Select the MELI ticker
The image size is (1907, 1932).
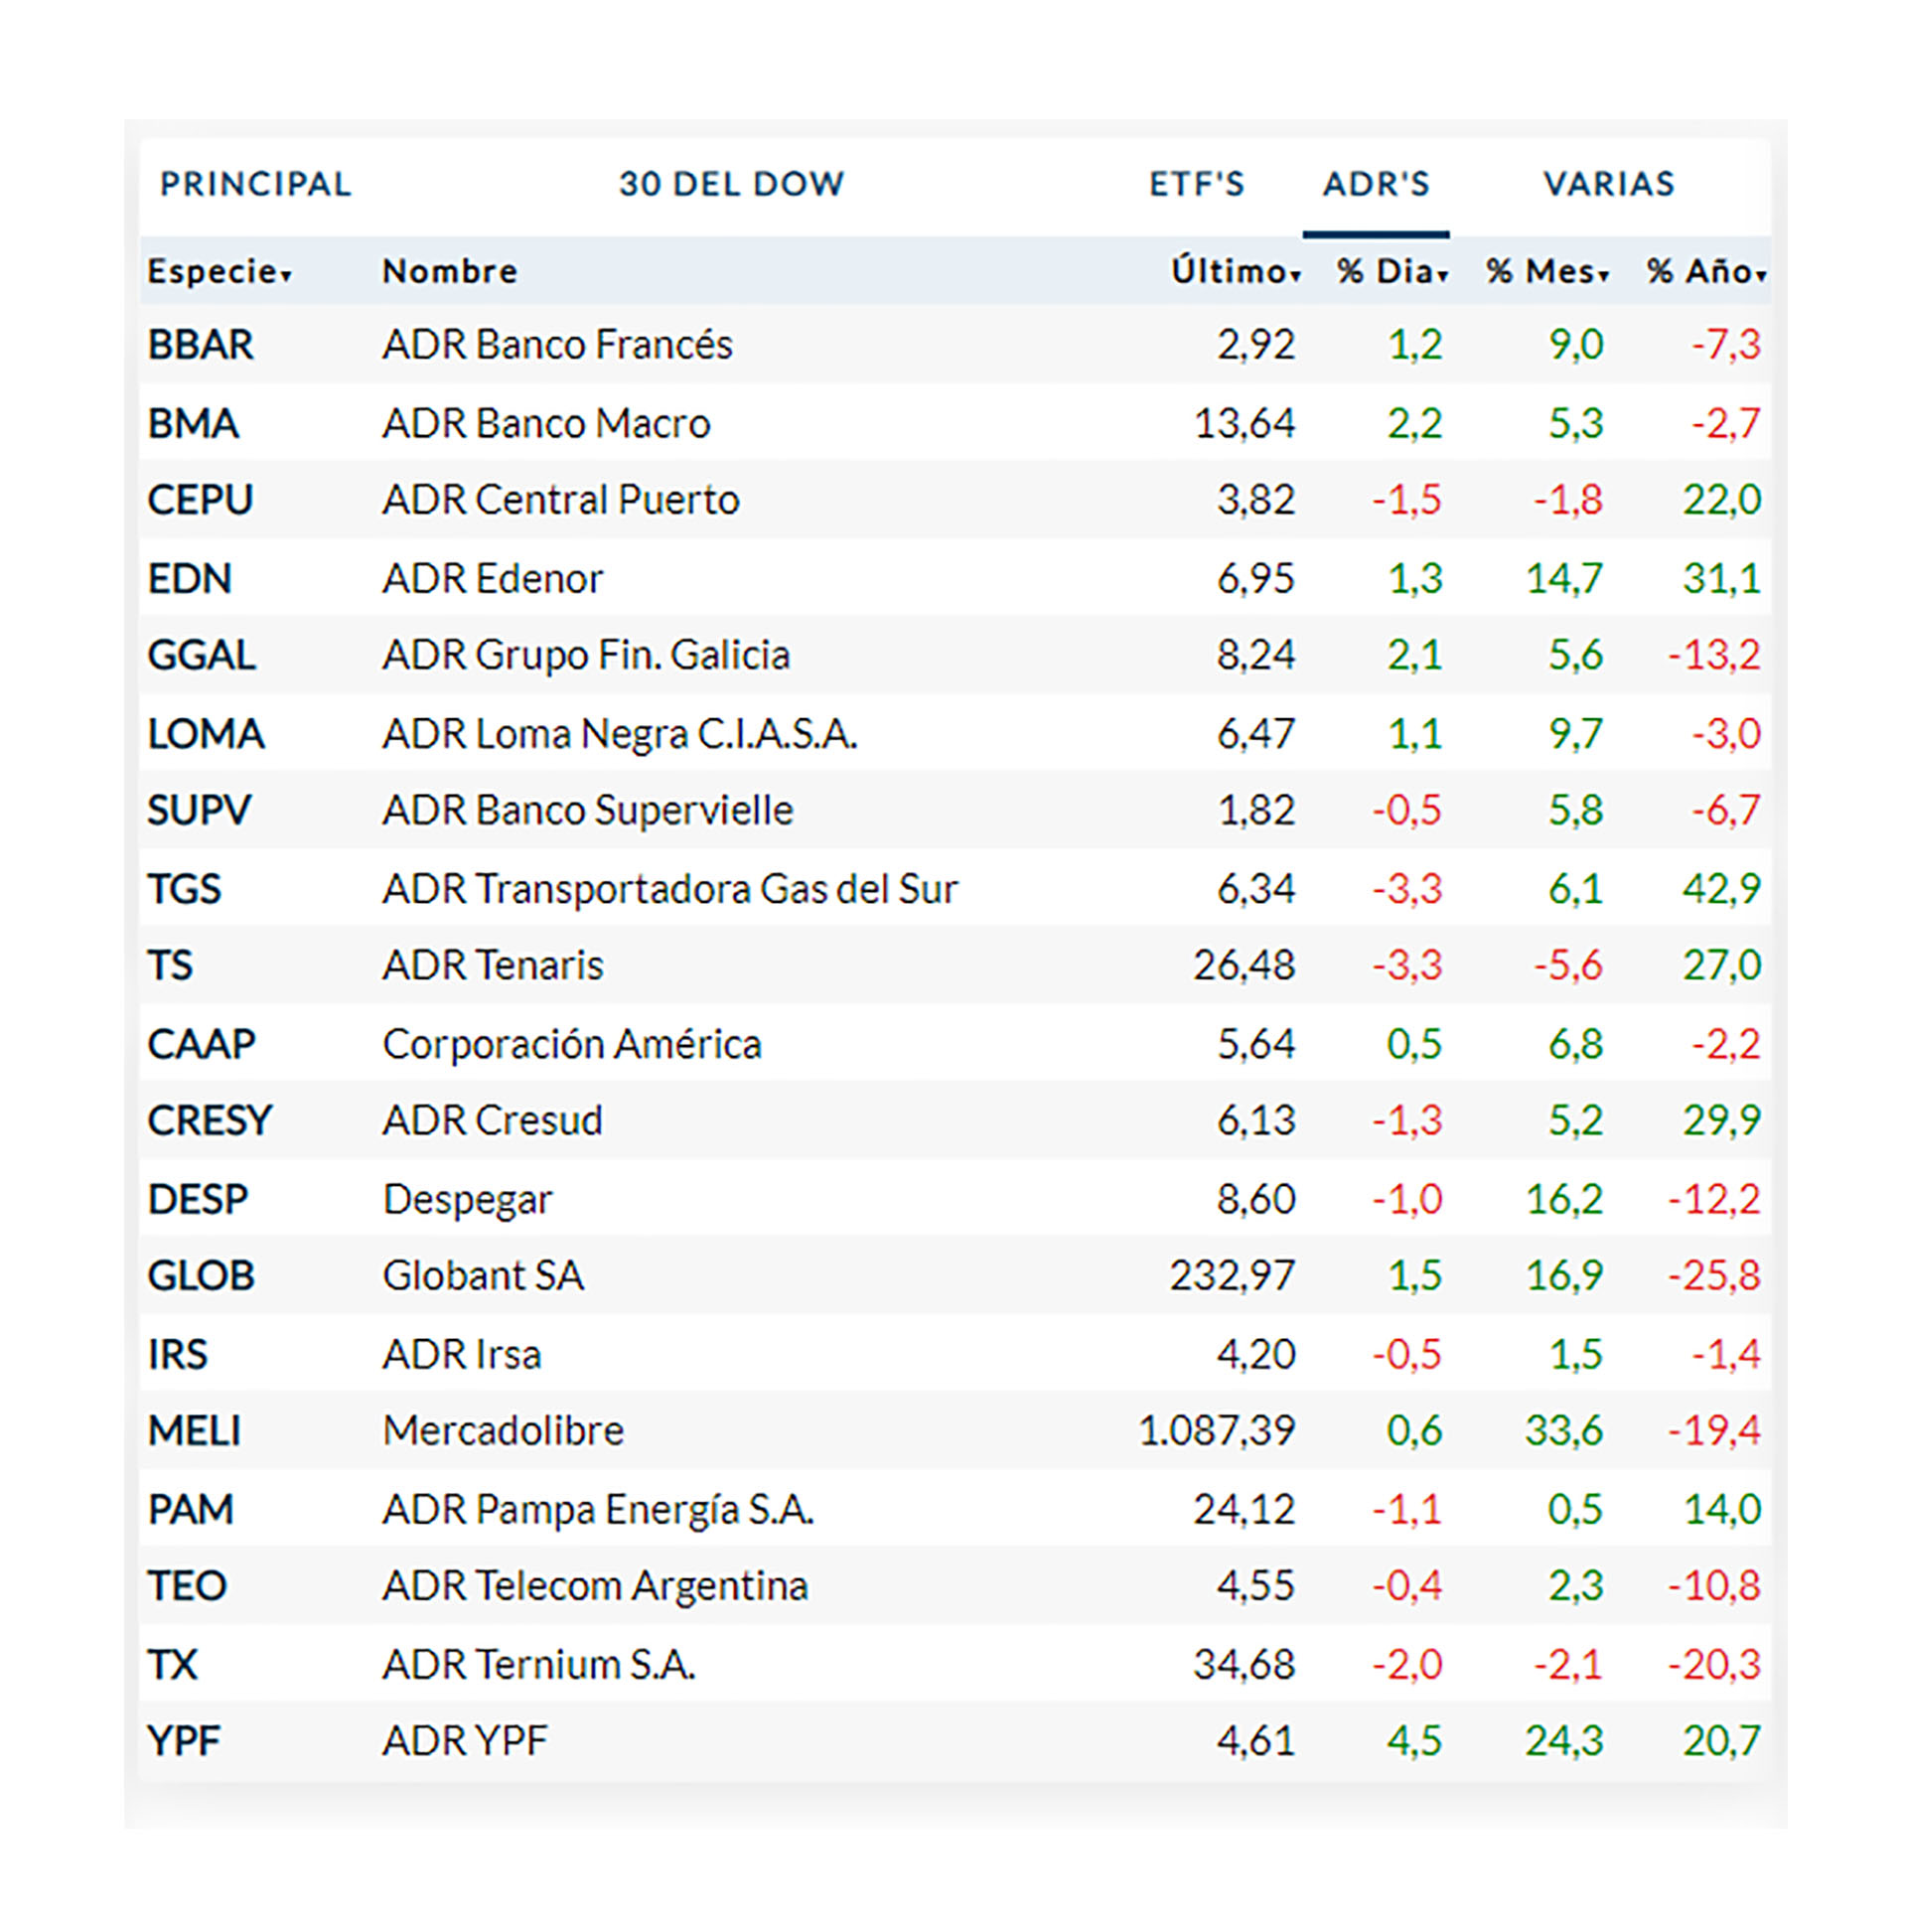[x=195, y=1431]
